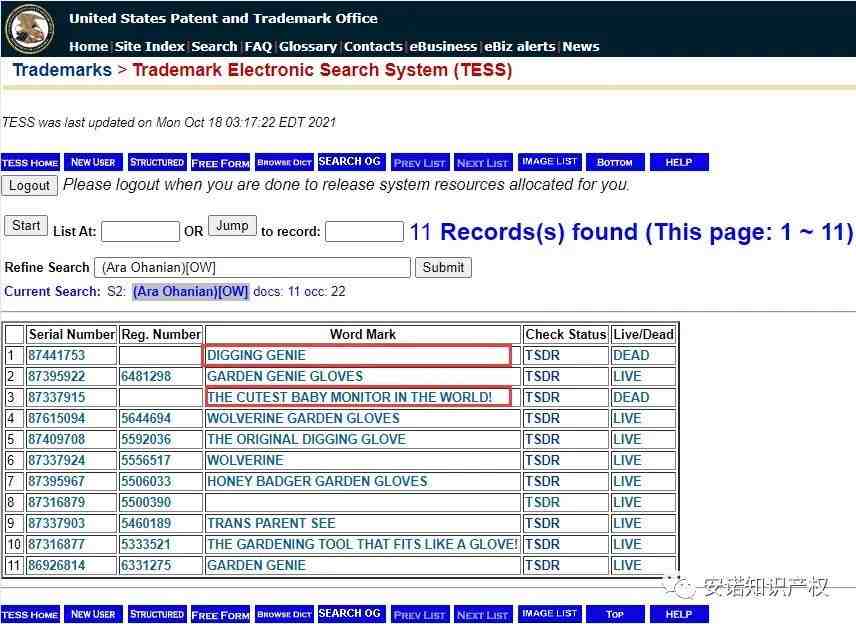856x624 pixels.
Task: Click TESS Home in the bottom toolbar
Action: (x=30, y=614)
